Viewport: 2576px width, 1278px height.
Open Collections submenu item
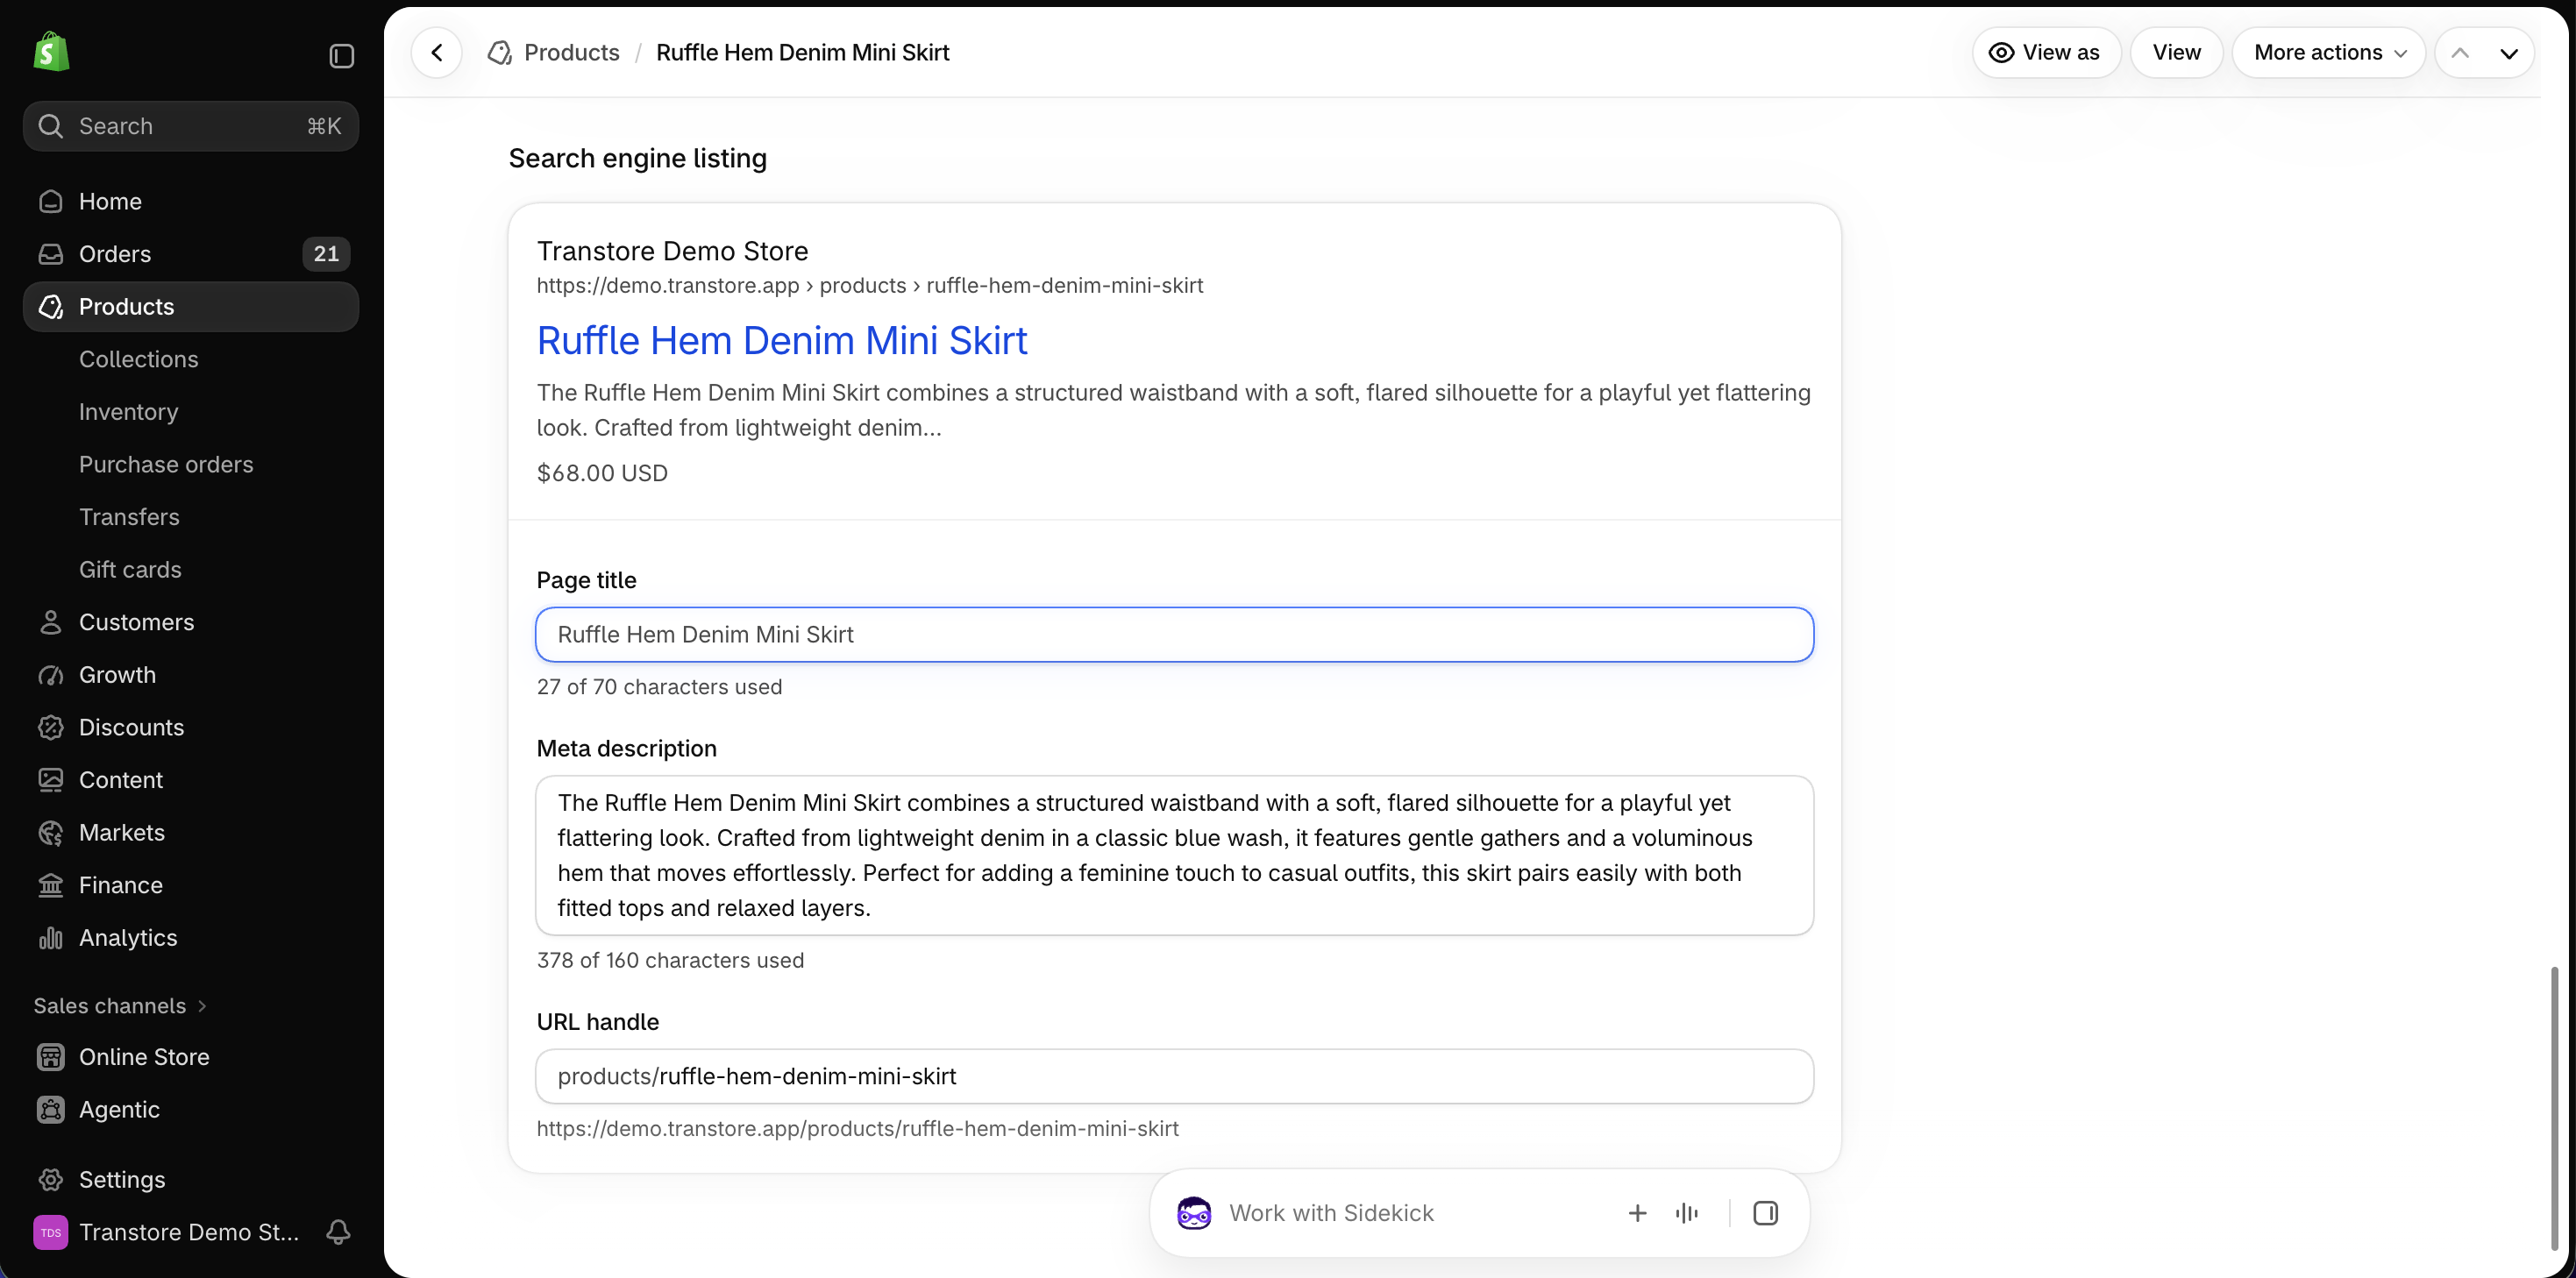tap(138, 359)
